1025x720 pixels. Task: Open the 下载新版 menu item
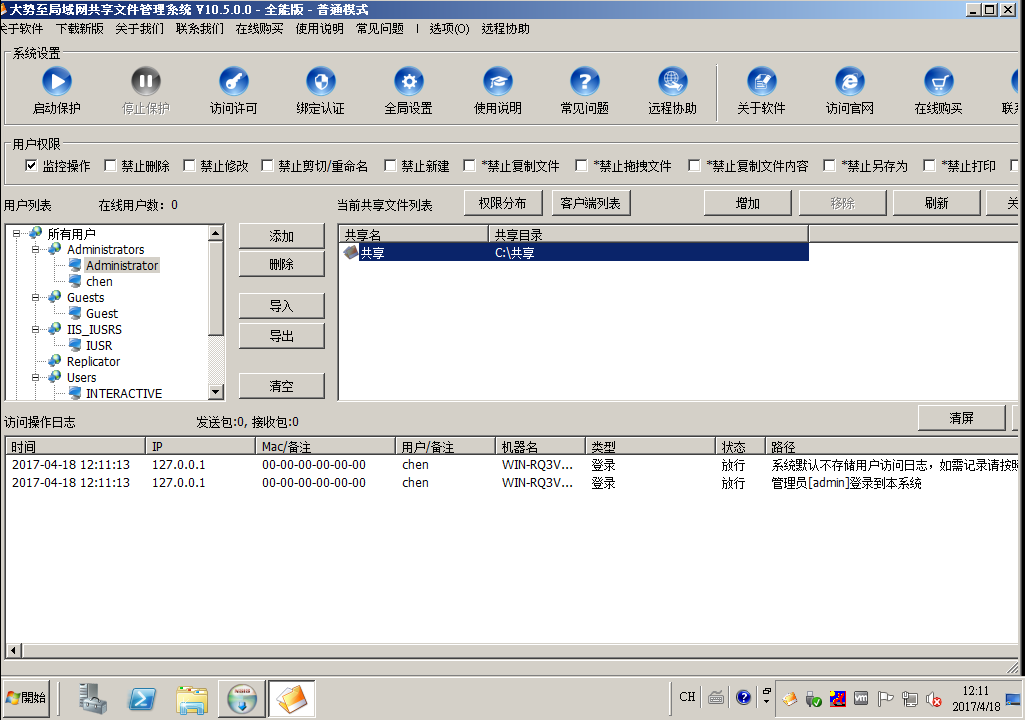pos(79,29)
